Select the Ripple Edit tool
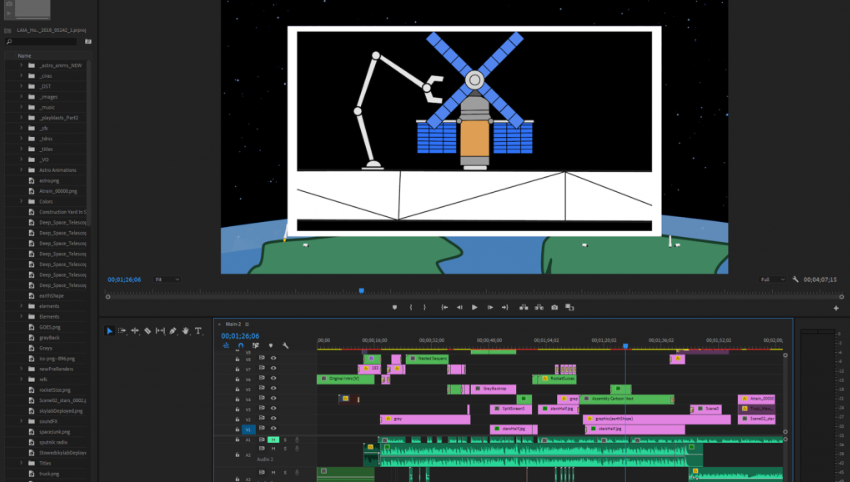Screen dimensions: 850x482 pyautogui.click(x=135, y=331)
